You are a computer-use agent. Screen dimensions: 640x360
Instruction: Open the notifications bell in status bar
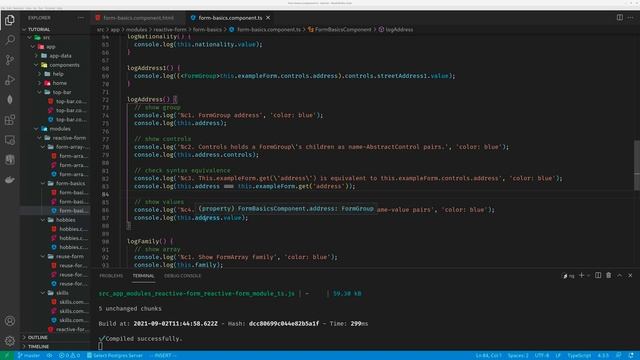631,356
